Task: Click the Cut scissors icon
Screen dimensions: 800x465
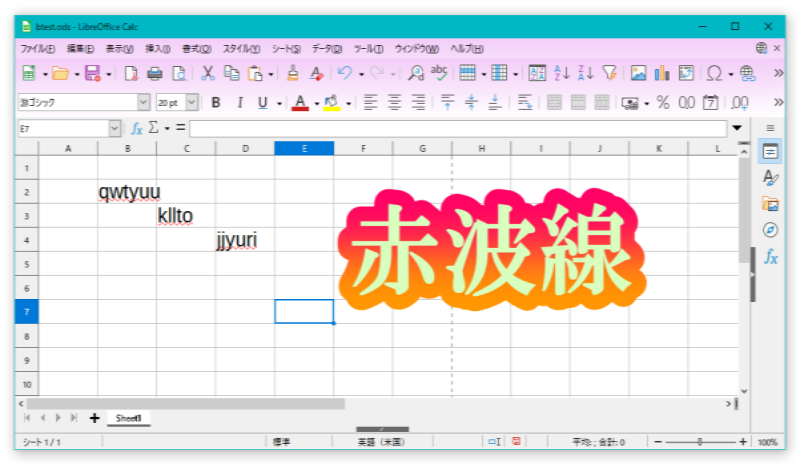Action: point(208,73)
